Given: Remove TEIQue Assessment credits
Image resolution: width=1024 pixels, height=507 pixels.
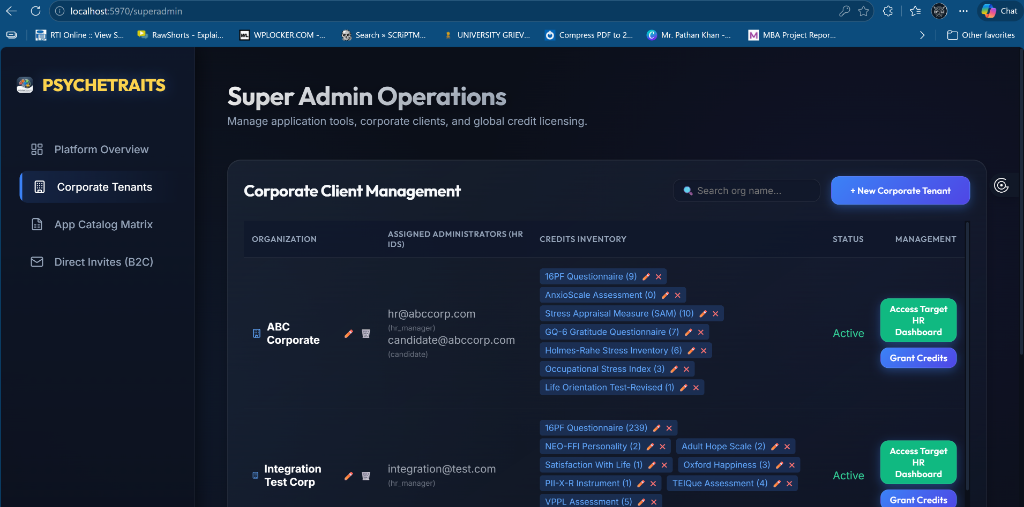Looking at the screenshot, I should (790, 483).
